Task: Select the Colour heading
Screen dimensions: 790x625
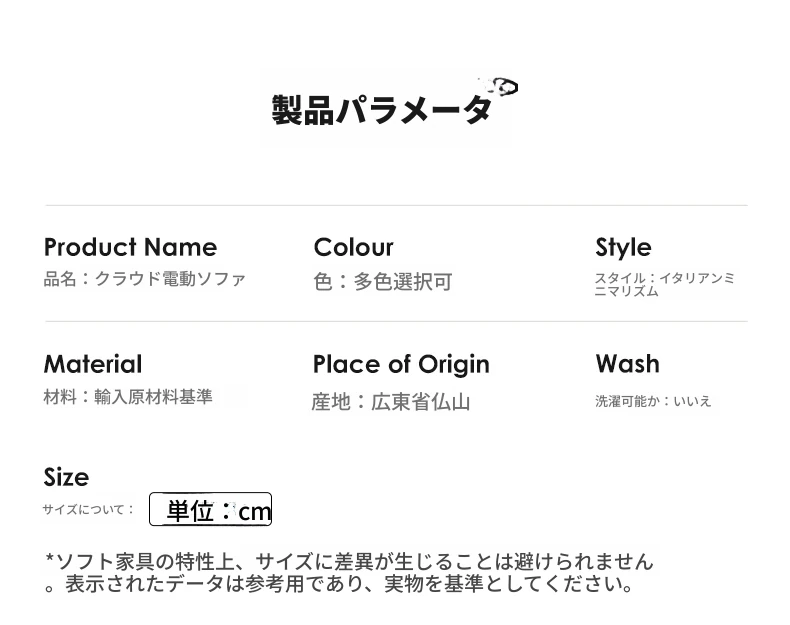Action: point(353,247)
